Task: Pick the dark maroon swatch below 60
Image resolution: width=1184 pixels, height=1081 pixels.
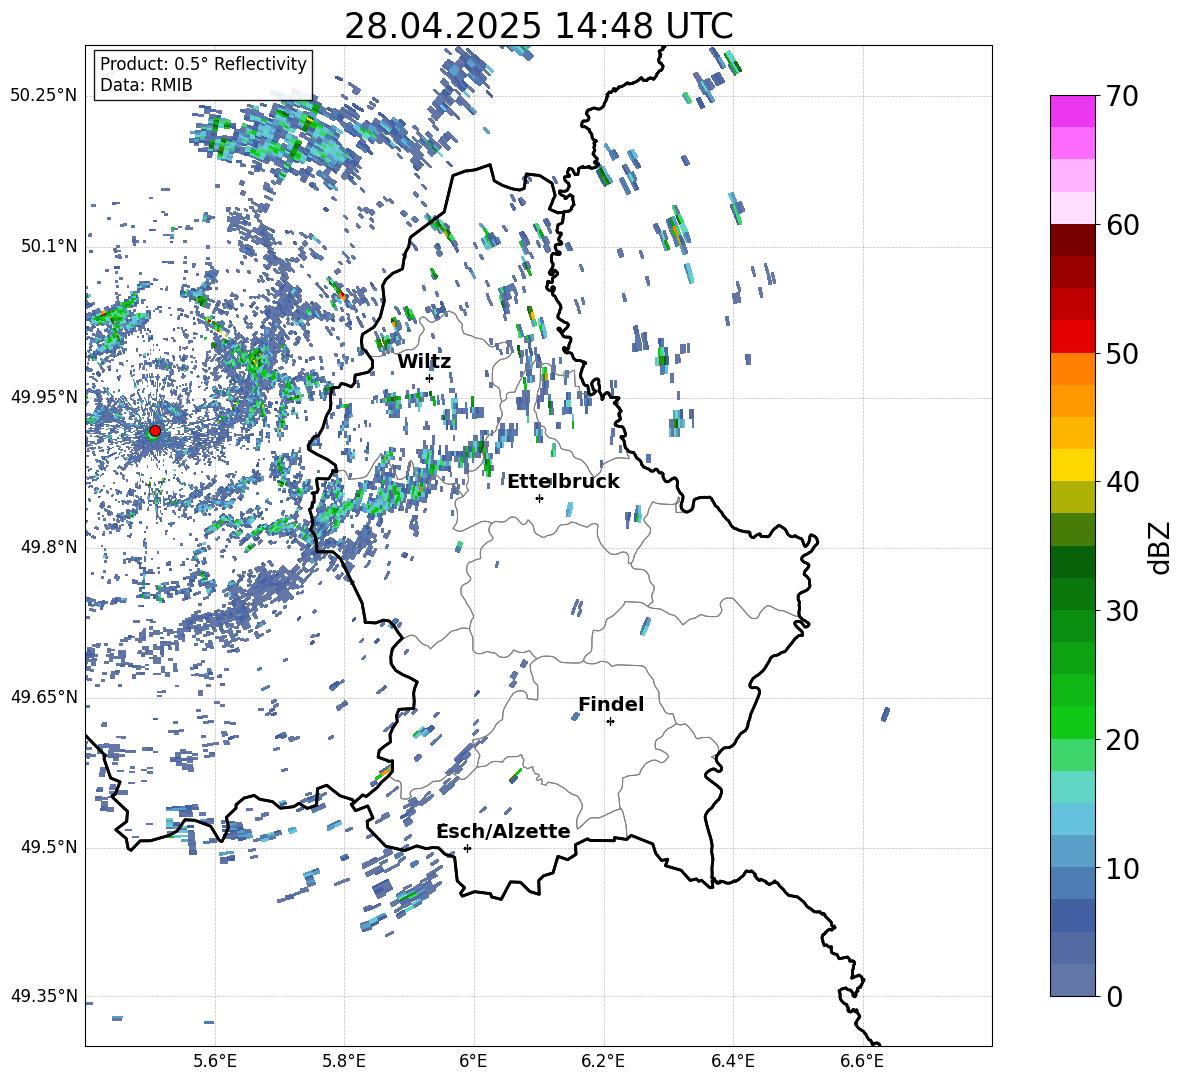Action: (1072, 240)
